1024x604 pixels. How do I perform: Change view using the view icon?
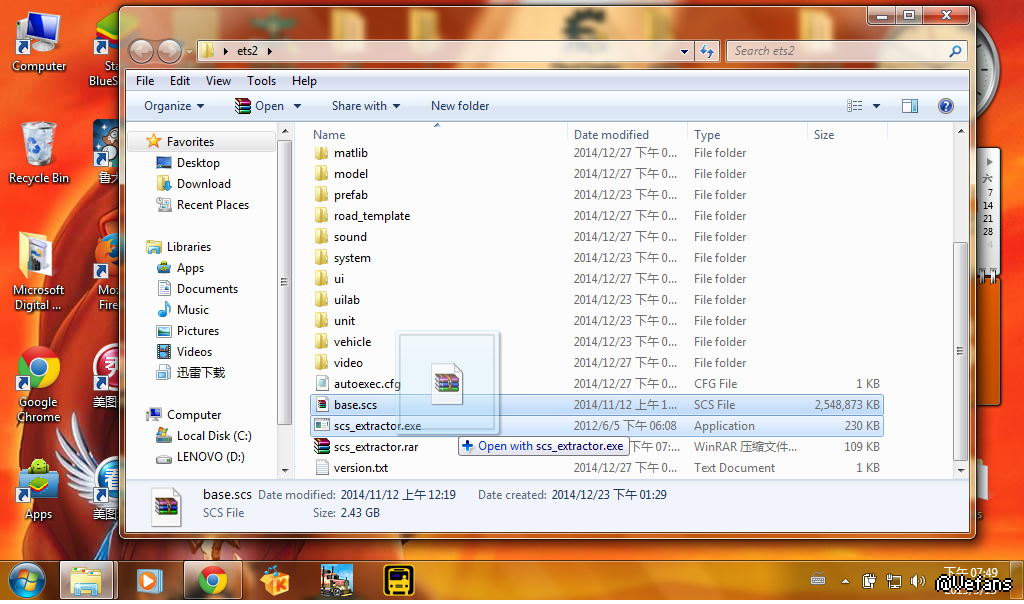(854, 106)
